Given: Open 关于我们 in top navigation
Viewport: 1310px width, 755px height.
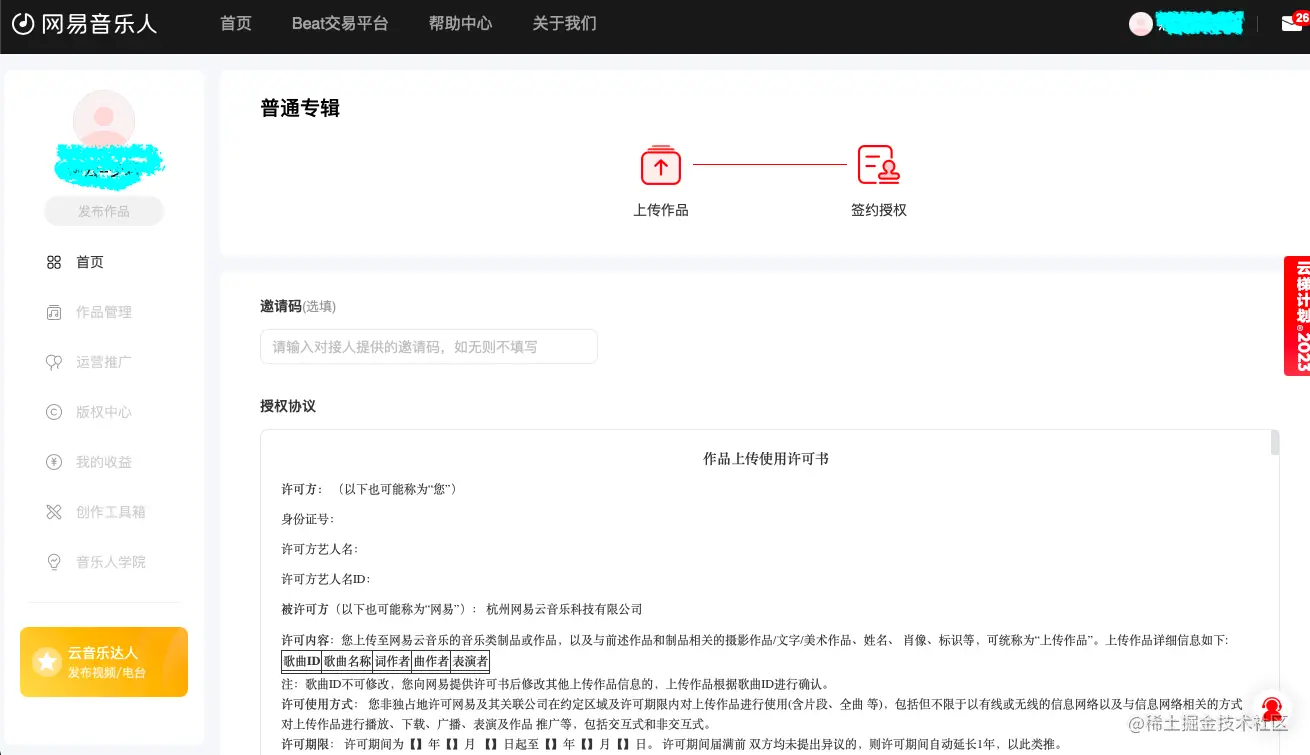Looking at the screenshot, I should click(564, 23).
